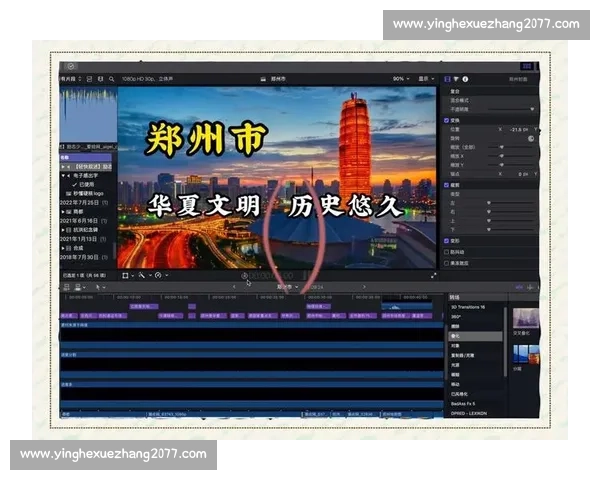Click the rotation dial in inspector
This screenshot has height=480, width=600.
click(531, 139)
